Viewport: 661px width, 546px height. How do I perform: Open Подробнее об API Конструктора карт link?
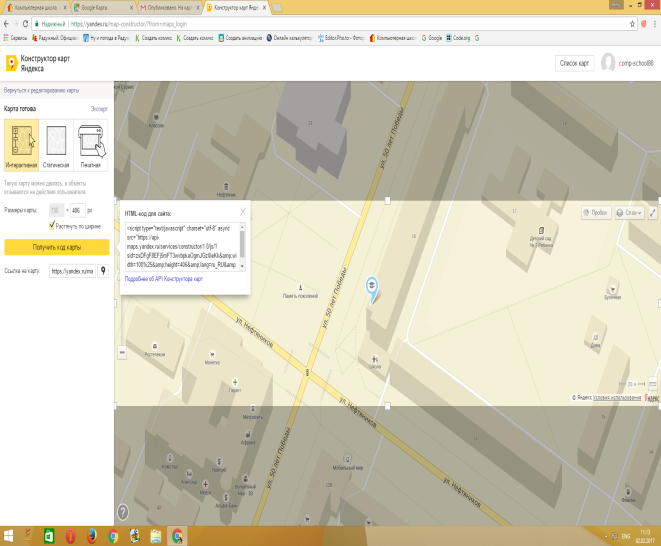click(164, 279)
